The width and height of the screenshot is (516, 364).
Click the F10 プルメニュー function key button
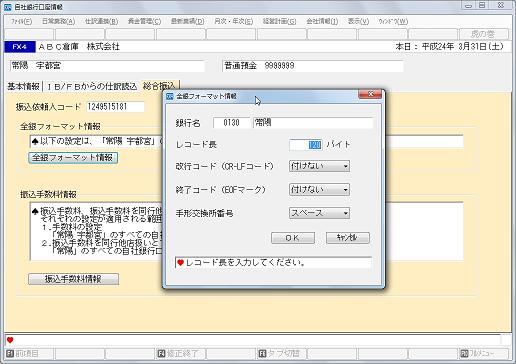pos(484,353)
